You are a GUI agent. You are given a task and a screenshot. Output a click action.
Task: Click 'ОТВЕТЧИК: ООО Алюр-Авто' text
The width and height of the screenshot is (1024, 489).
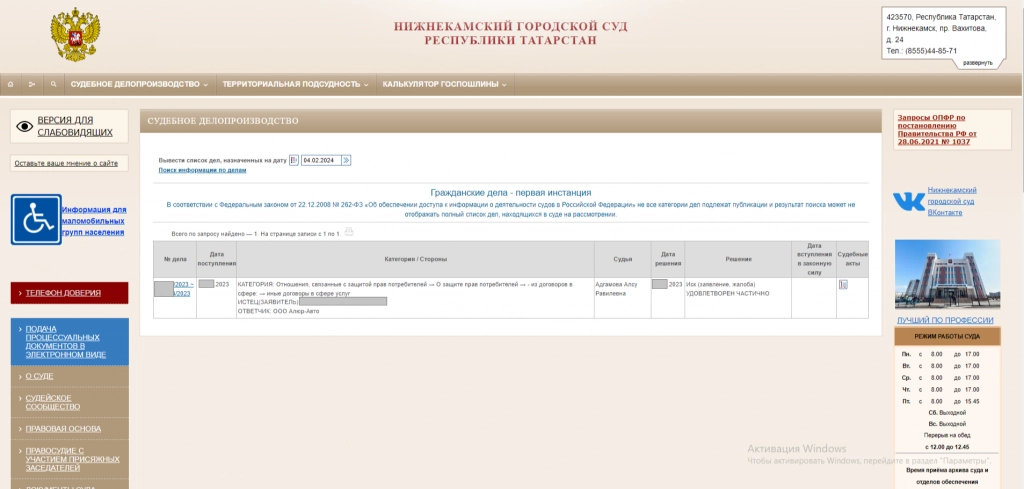[x=278, y=311]
